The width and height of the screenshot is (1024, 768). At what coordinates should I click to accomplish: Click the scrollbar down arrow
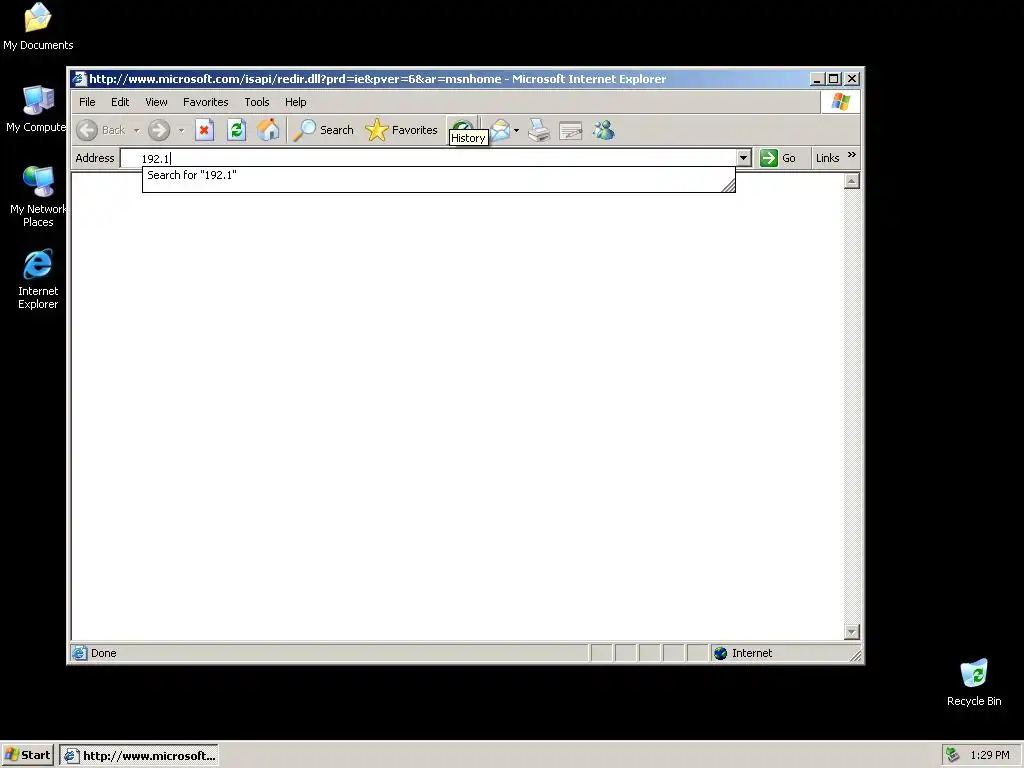852,632
